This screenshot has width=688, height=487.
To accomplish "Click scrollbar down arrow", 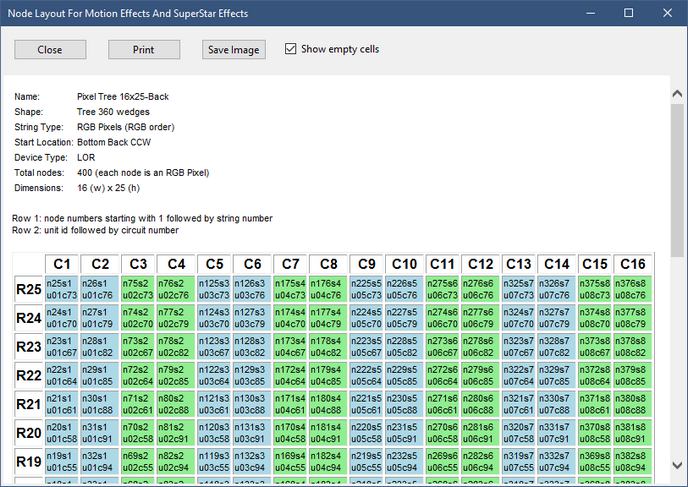I will (678, 477).
